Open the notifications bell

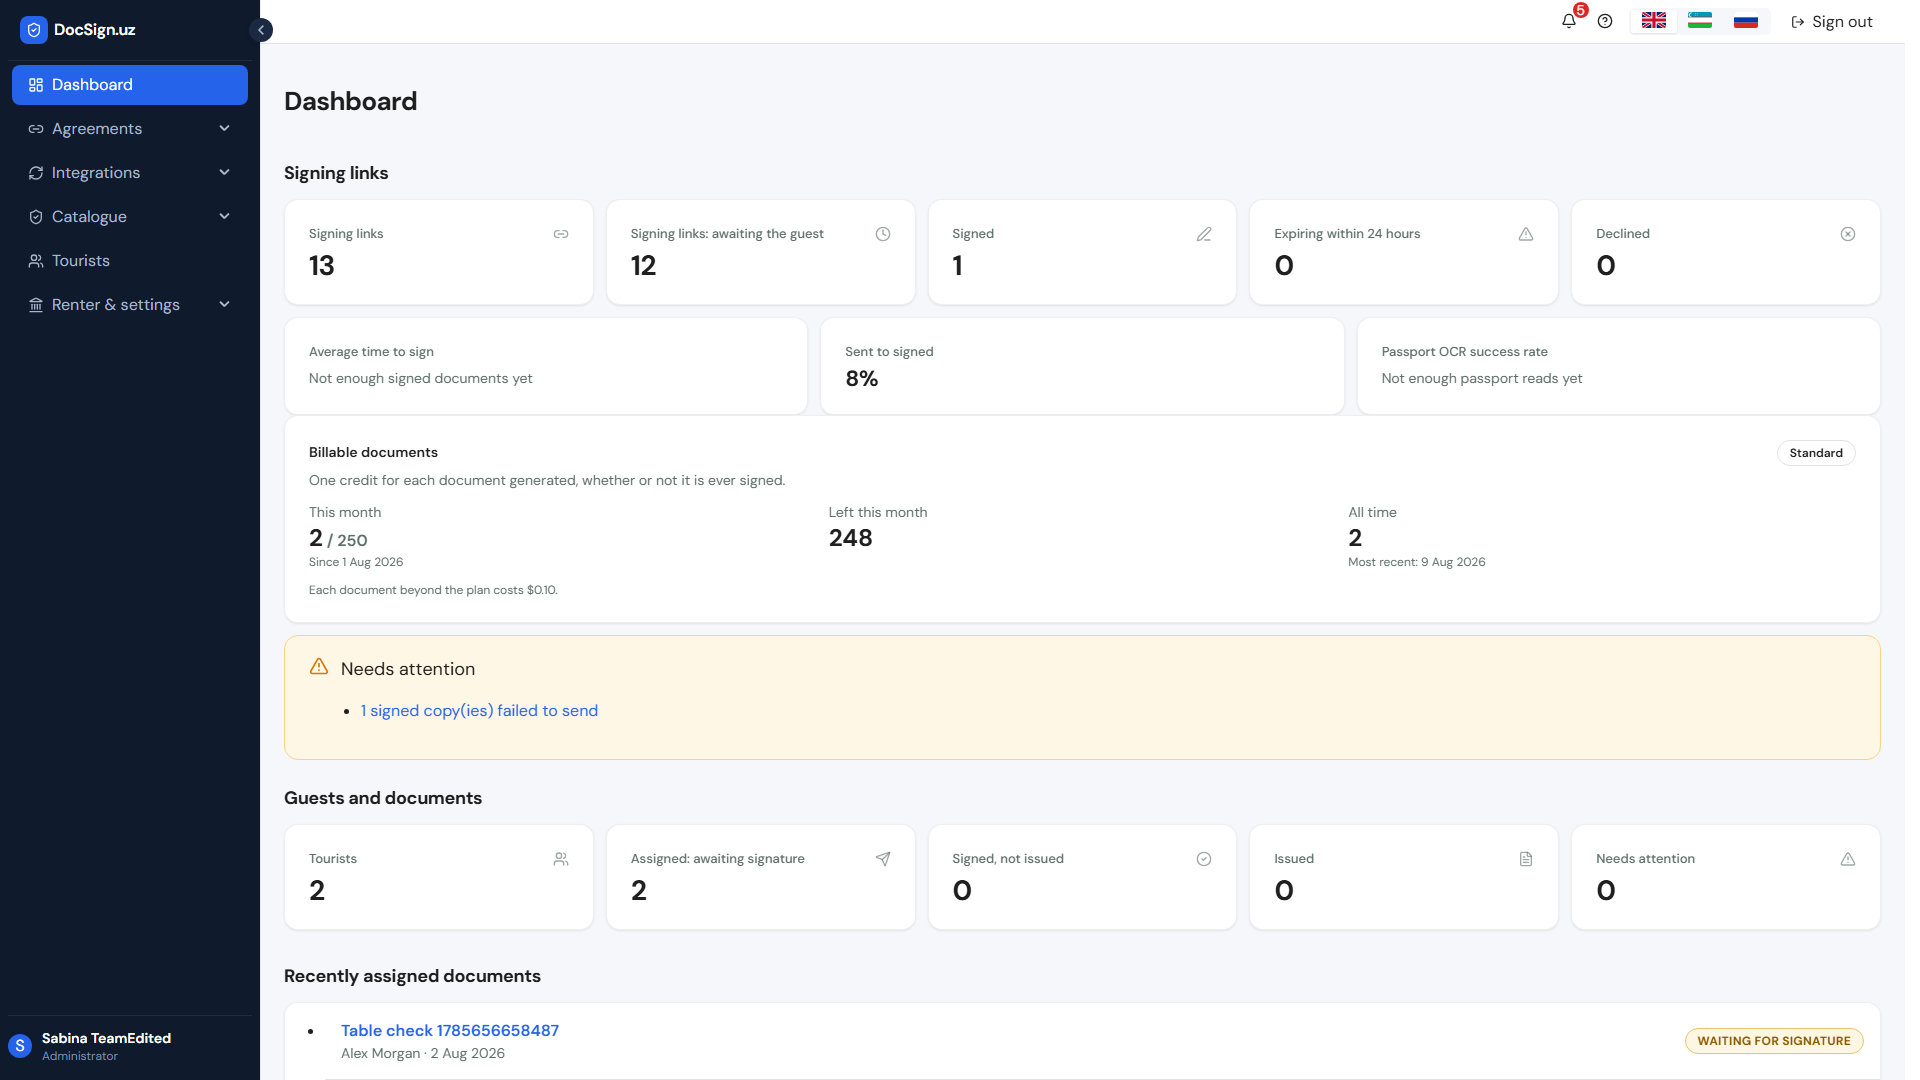click(x=1568, y=21)
